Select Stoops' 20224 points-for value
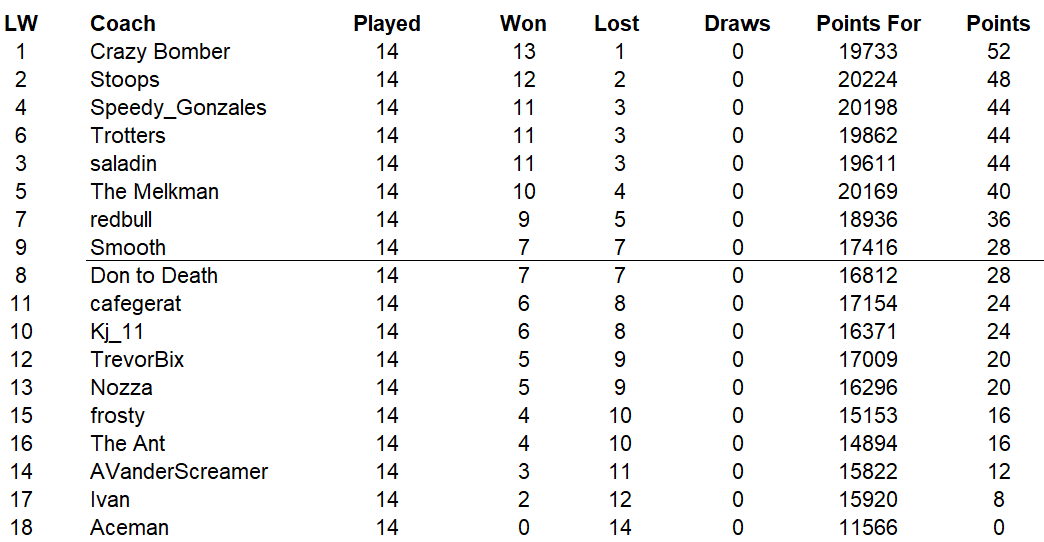 pos(868,80)
